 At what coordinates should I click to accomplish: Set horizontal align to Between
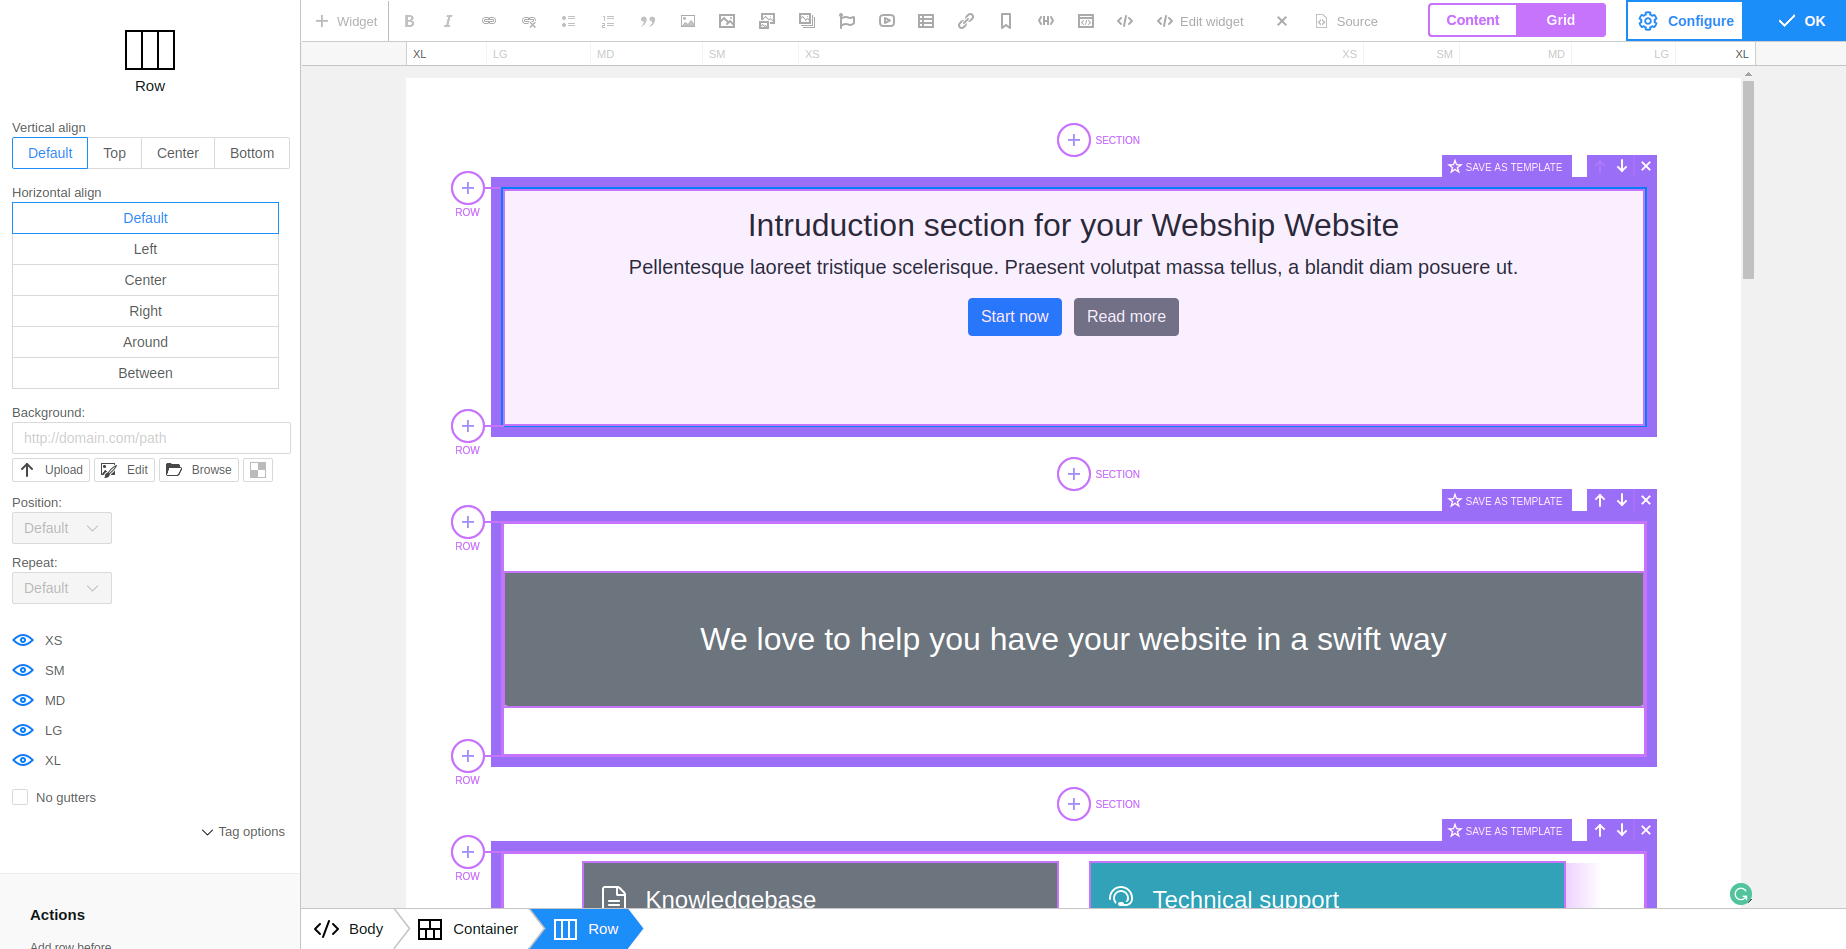(145, 373)
